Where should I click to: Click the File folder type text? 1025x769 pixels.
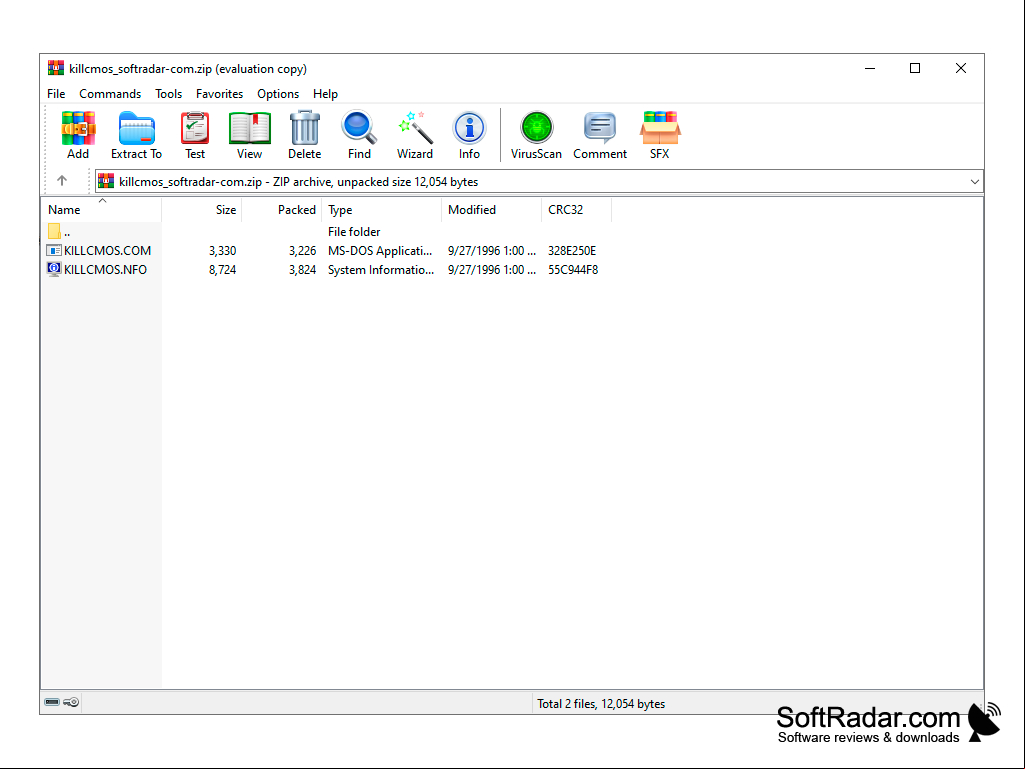pos(354,231)
